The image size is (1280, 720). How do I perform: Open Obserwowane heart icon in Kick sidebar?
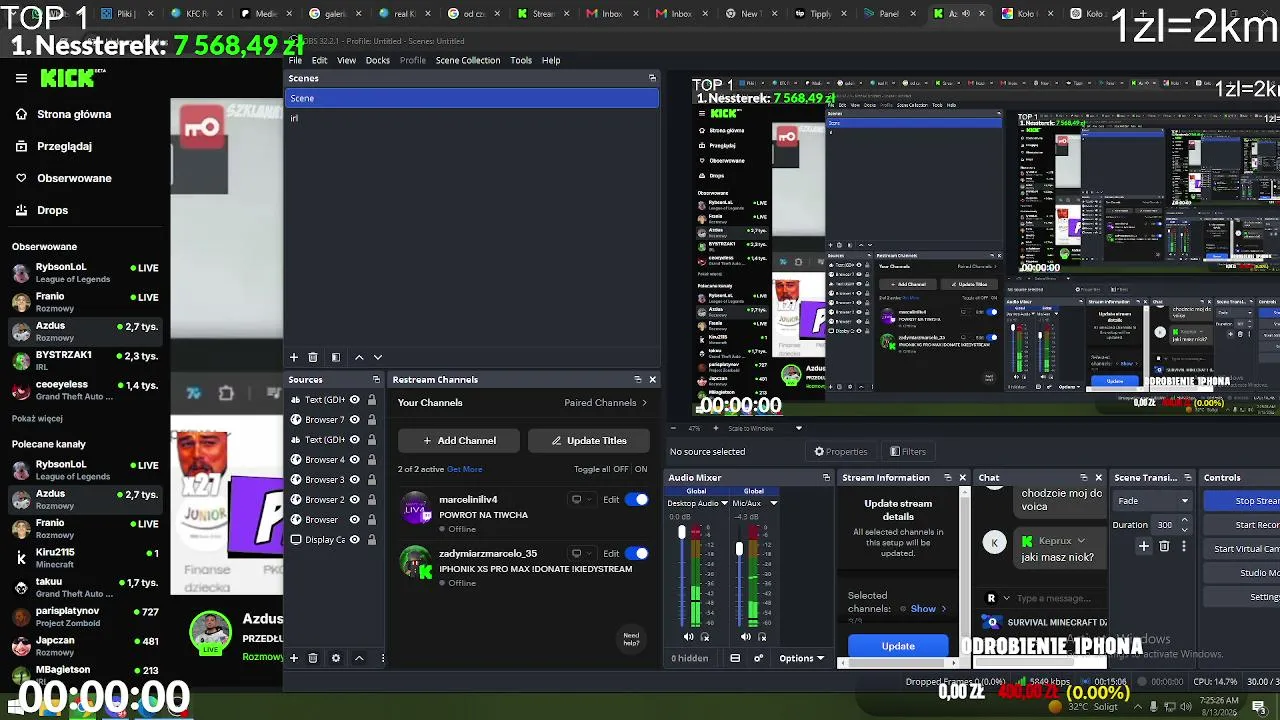pyautogui.click(x=21, y=178)
